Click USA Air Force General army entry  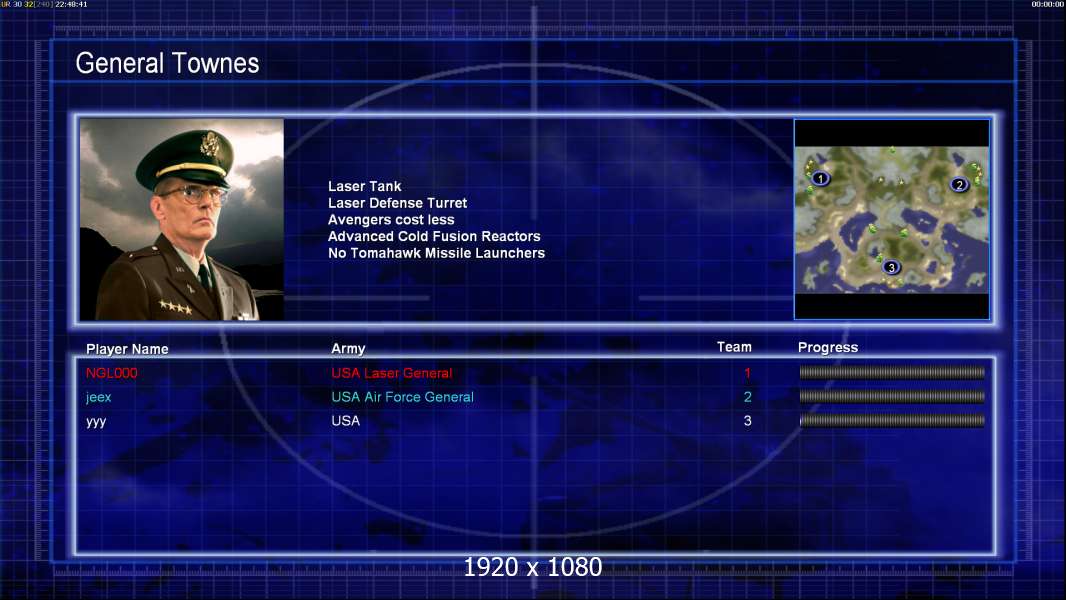pos(402,397)
